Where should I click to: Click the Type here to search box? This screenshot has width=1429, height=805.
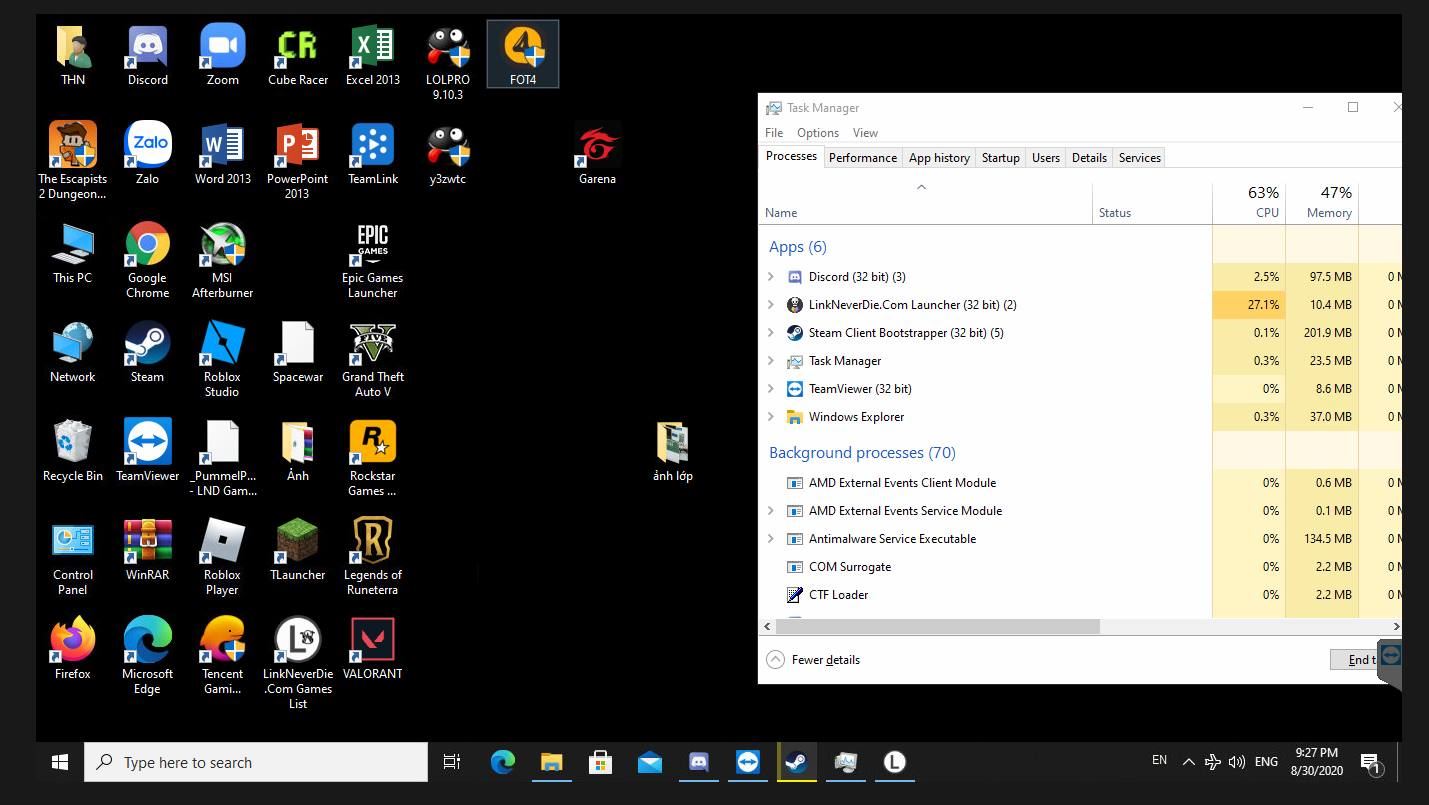[256, 763]
